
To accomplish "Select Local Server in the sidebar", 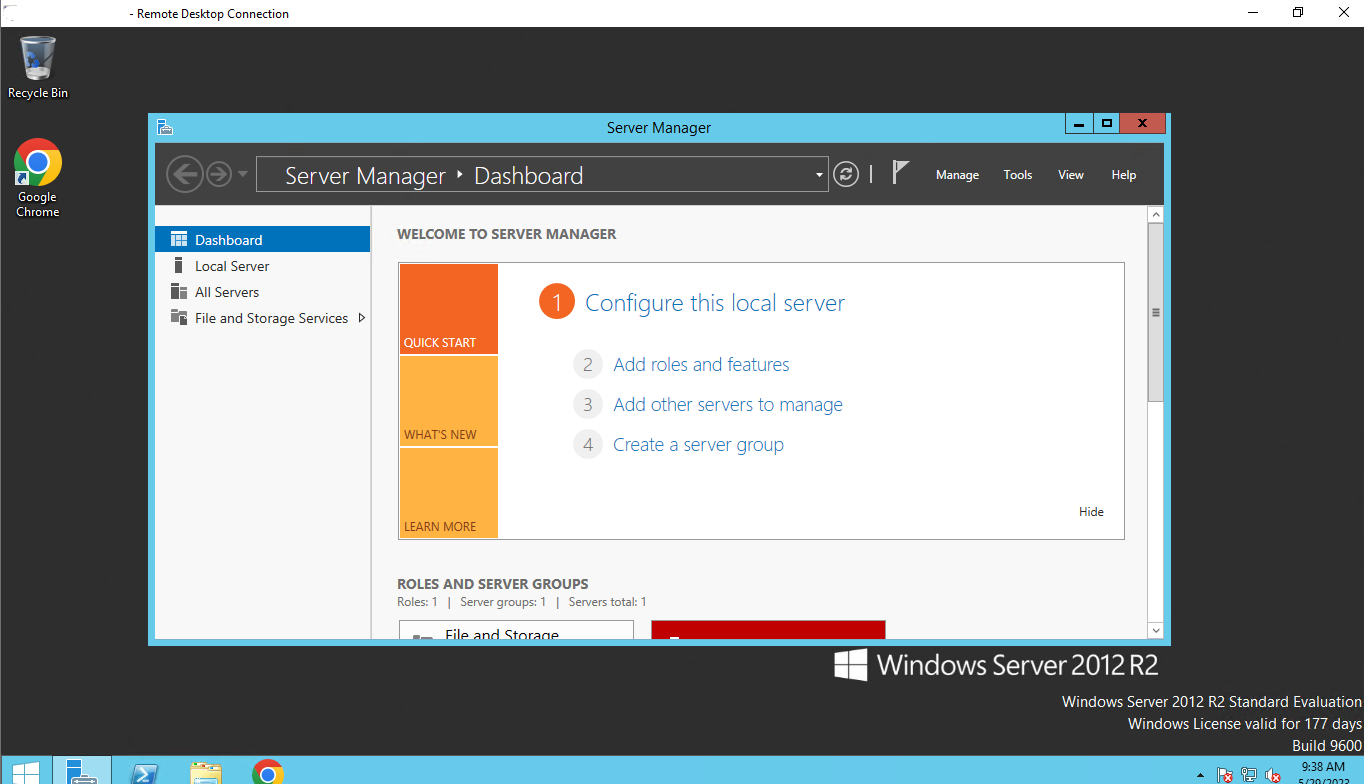I will point(262,266).
